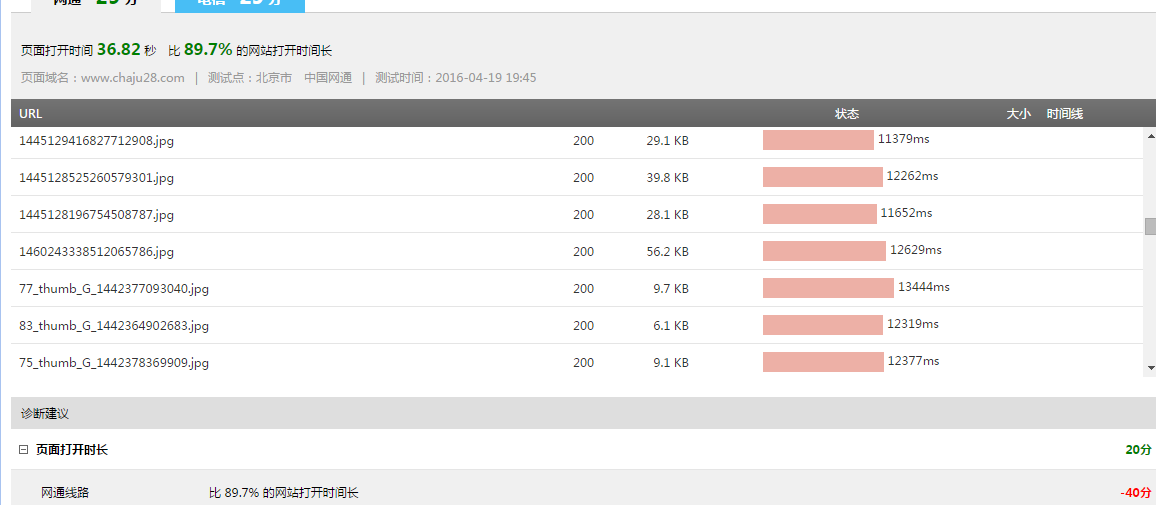The height and width of the screenshot is (505, 1156).
Task: Click 75_thumb_G_1442378369909.jpg file name
Action: (x=114, y=363)
